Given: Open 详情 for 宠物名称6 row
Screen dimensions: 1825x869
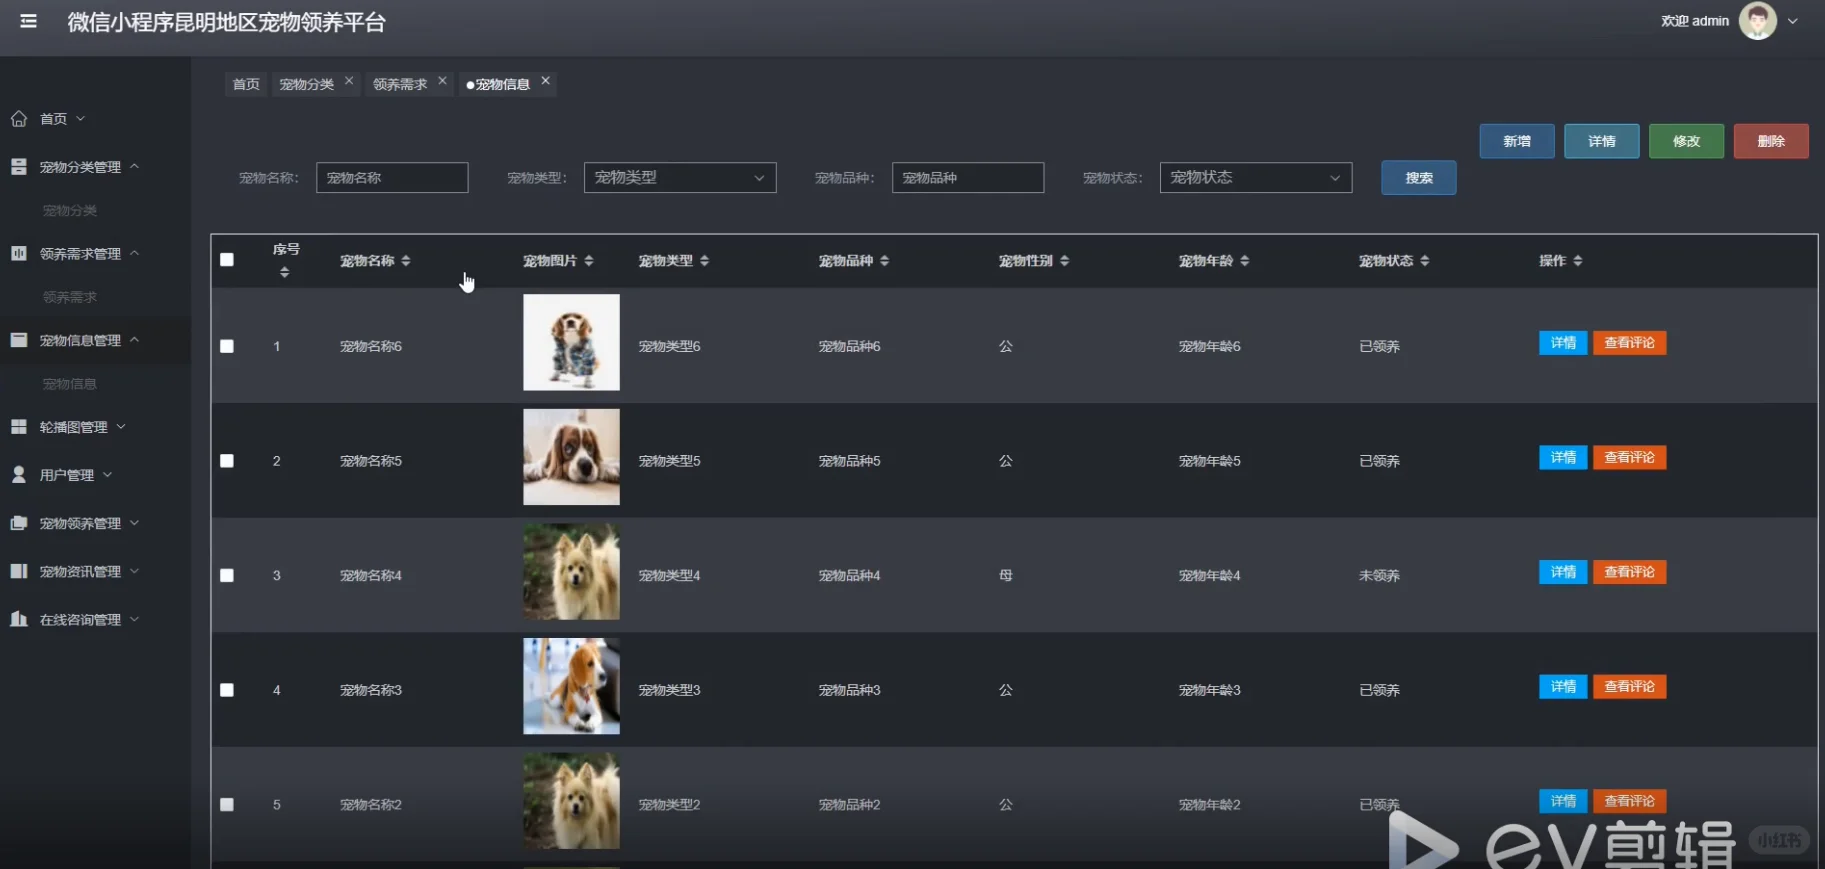Looking at the screenshot, I should (x=1563, y=343).
